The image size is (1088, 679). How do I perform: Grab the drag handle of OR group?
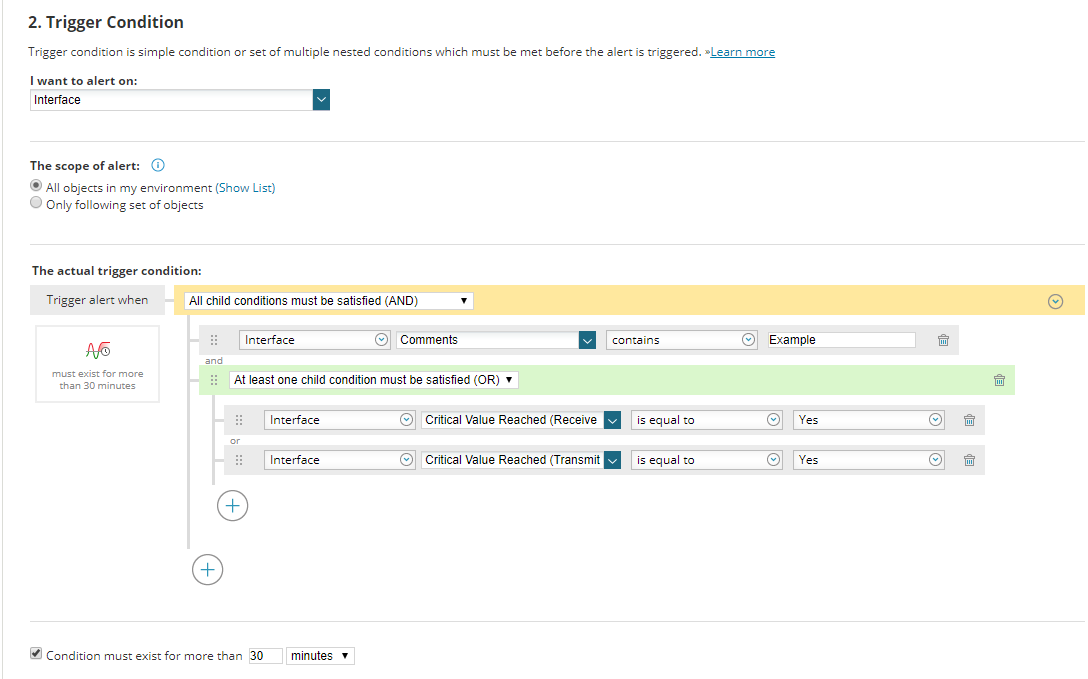tap(214, 380)
